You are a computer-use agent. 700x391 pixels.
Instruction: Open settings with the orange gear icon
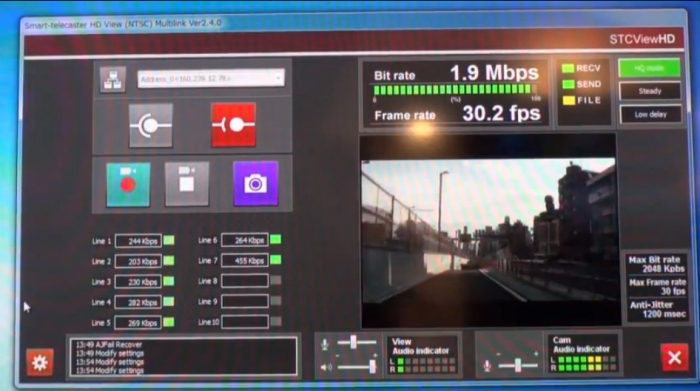[x=40, y=362]
